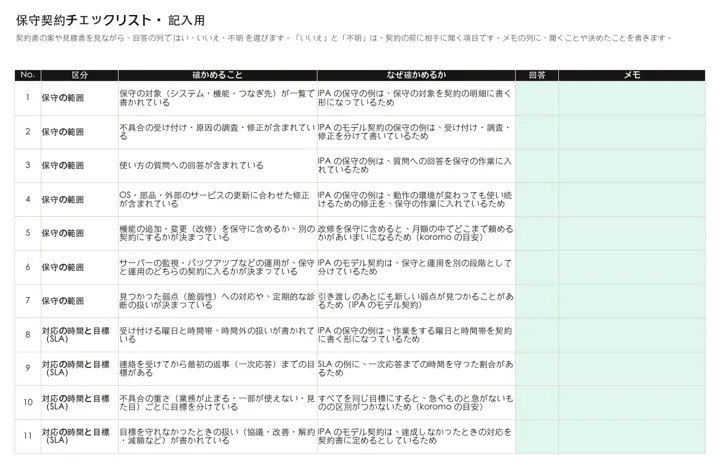
Task: Select the "メモ" column header
Action: point(632,75)
